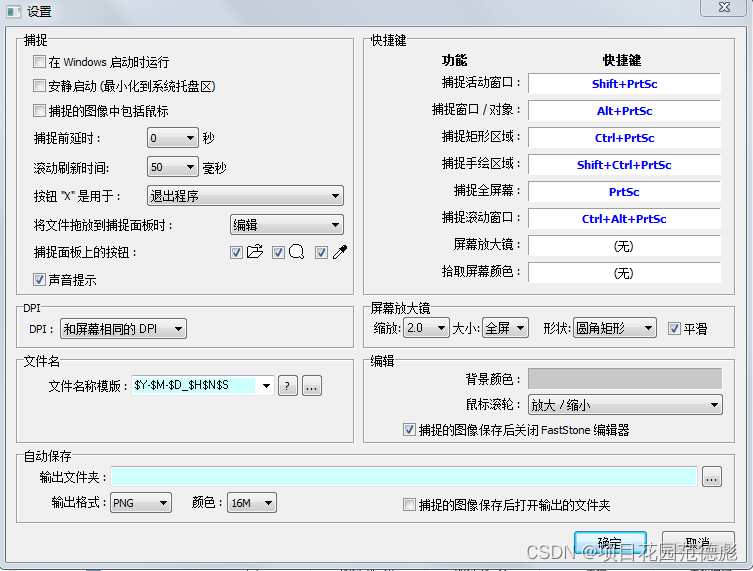The height and width of the screenshot is (571, 753).
Task: Toggle the checkbox beside the open-folder icon
Action: [x=236, y=253]
